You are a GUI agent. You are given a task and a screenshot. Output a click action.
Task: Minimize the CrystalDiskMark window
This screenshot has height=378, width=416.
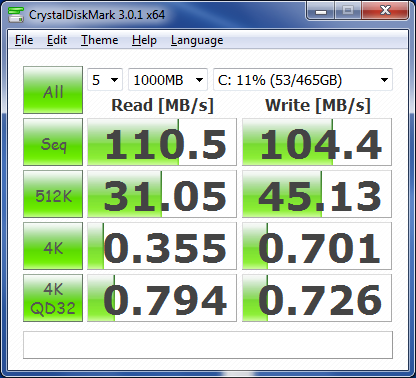321,11
